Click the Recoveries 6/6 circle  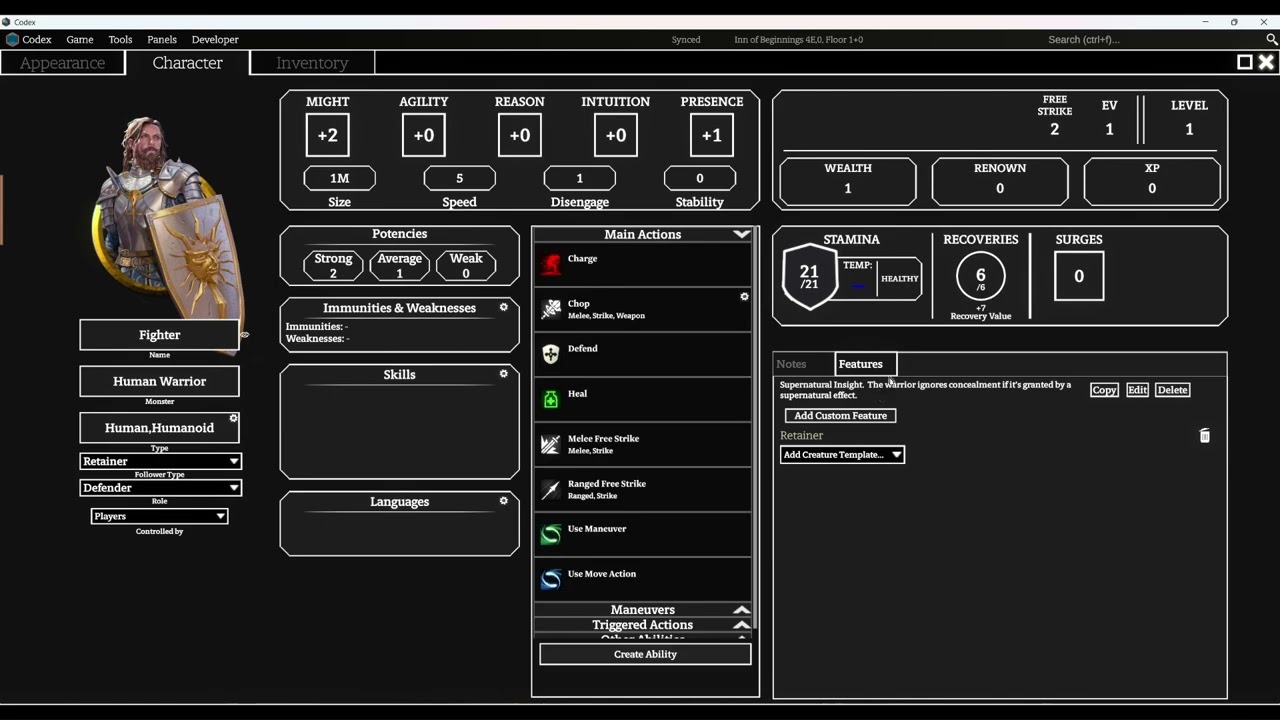tap(980, 277)
